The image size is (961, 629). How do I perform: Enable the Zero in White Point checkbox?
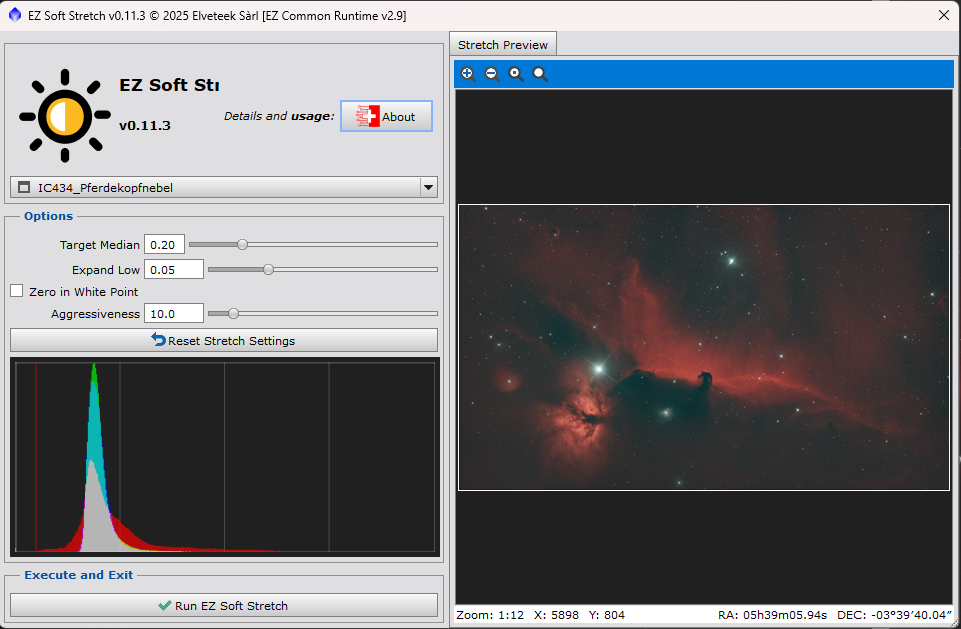(17, 291)
